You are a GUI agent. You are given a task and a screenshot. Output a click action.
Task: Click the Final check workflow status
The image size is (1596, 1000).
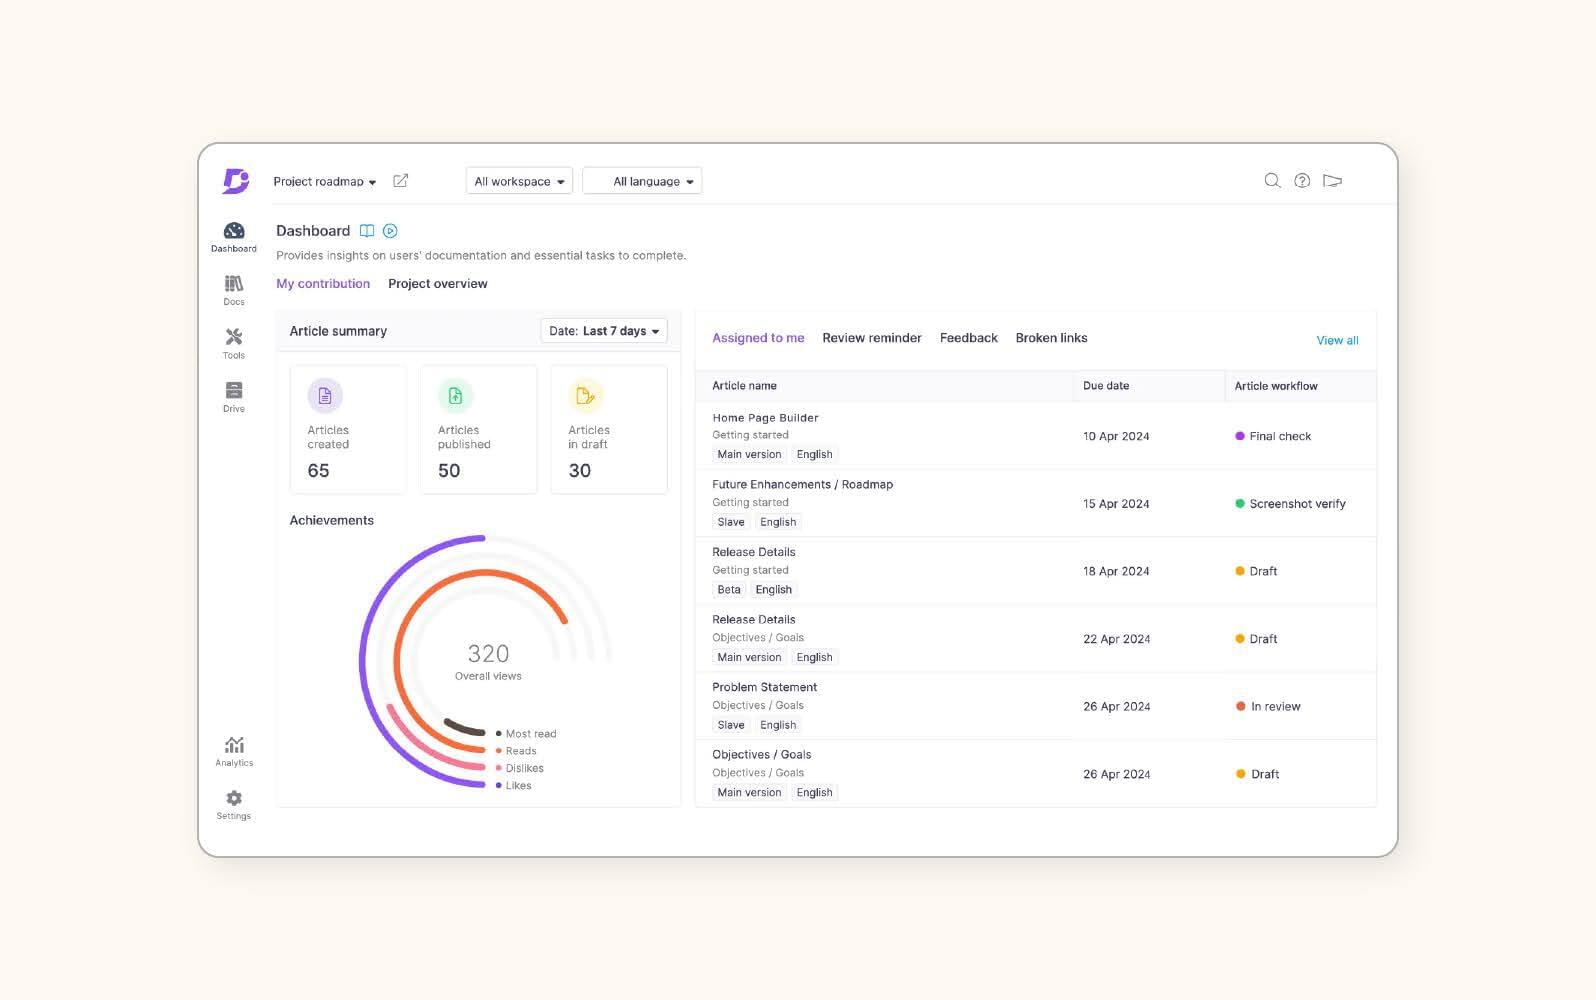point(1273,436)
